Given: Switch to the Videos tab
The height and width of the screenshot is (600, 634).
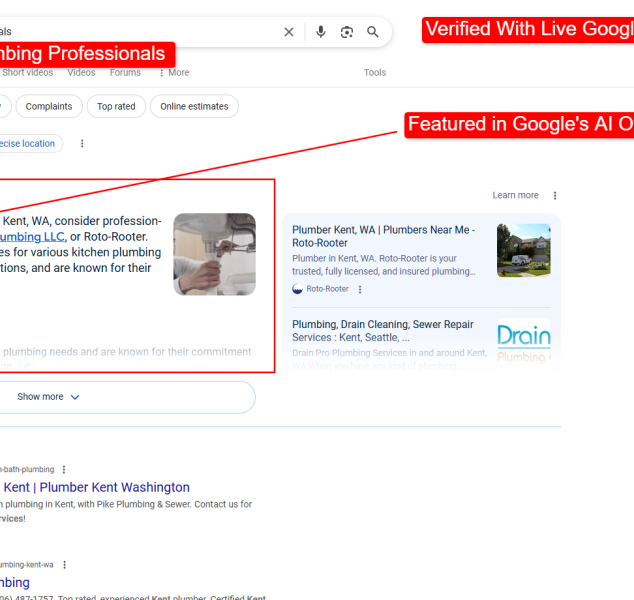Looking at the screenshot, I should tap(81, 72).
